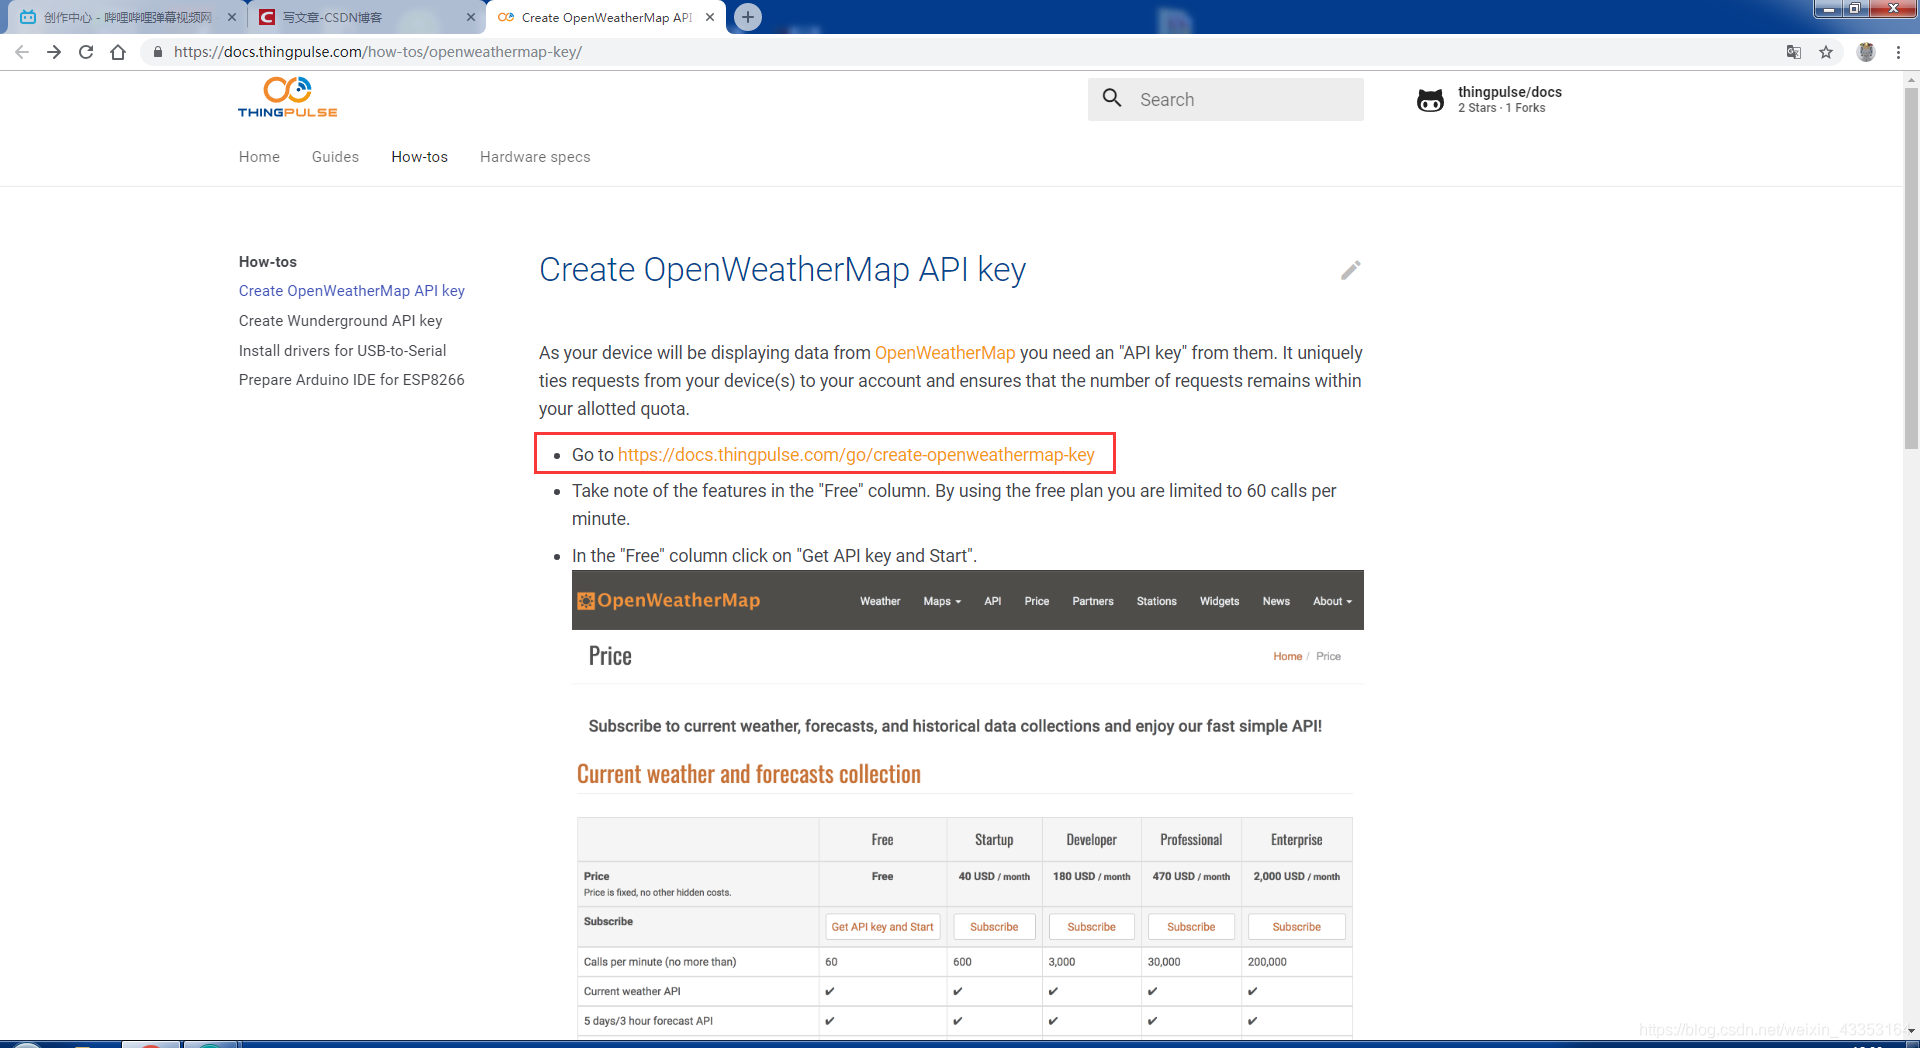The width and height of the screenshot is (1920, 1048).
Task: Click the scrollbar down arrow
Action: point(1911,1031)
